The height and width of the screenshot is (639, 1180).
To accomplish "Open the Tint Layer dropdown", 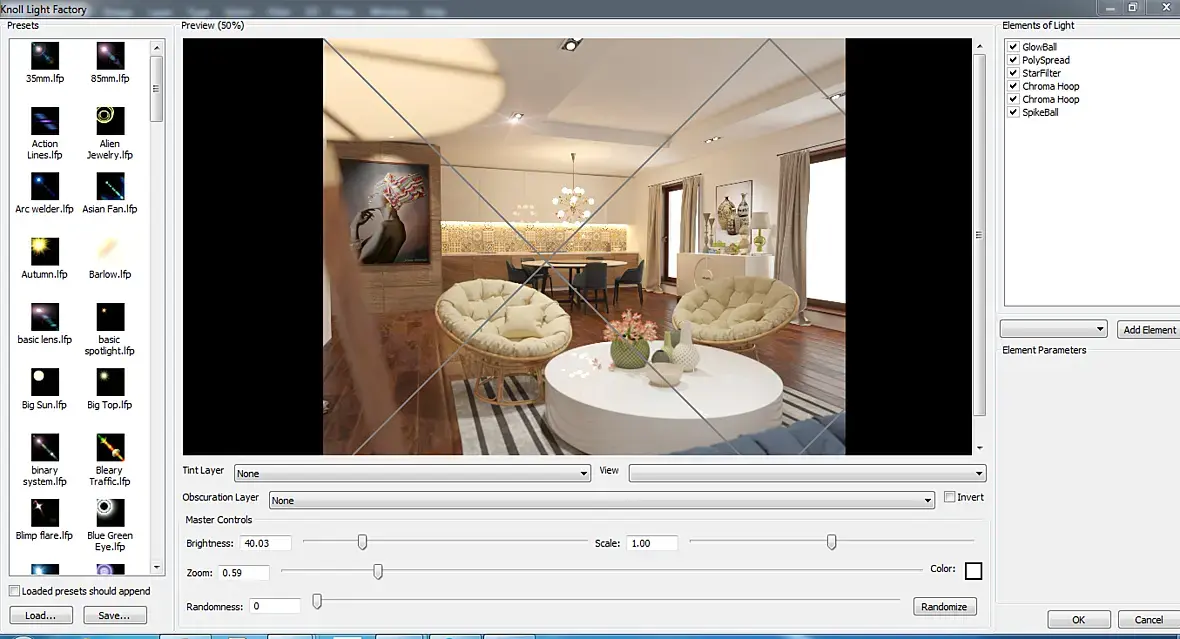I will click(412, 473).
